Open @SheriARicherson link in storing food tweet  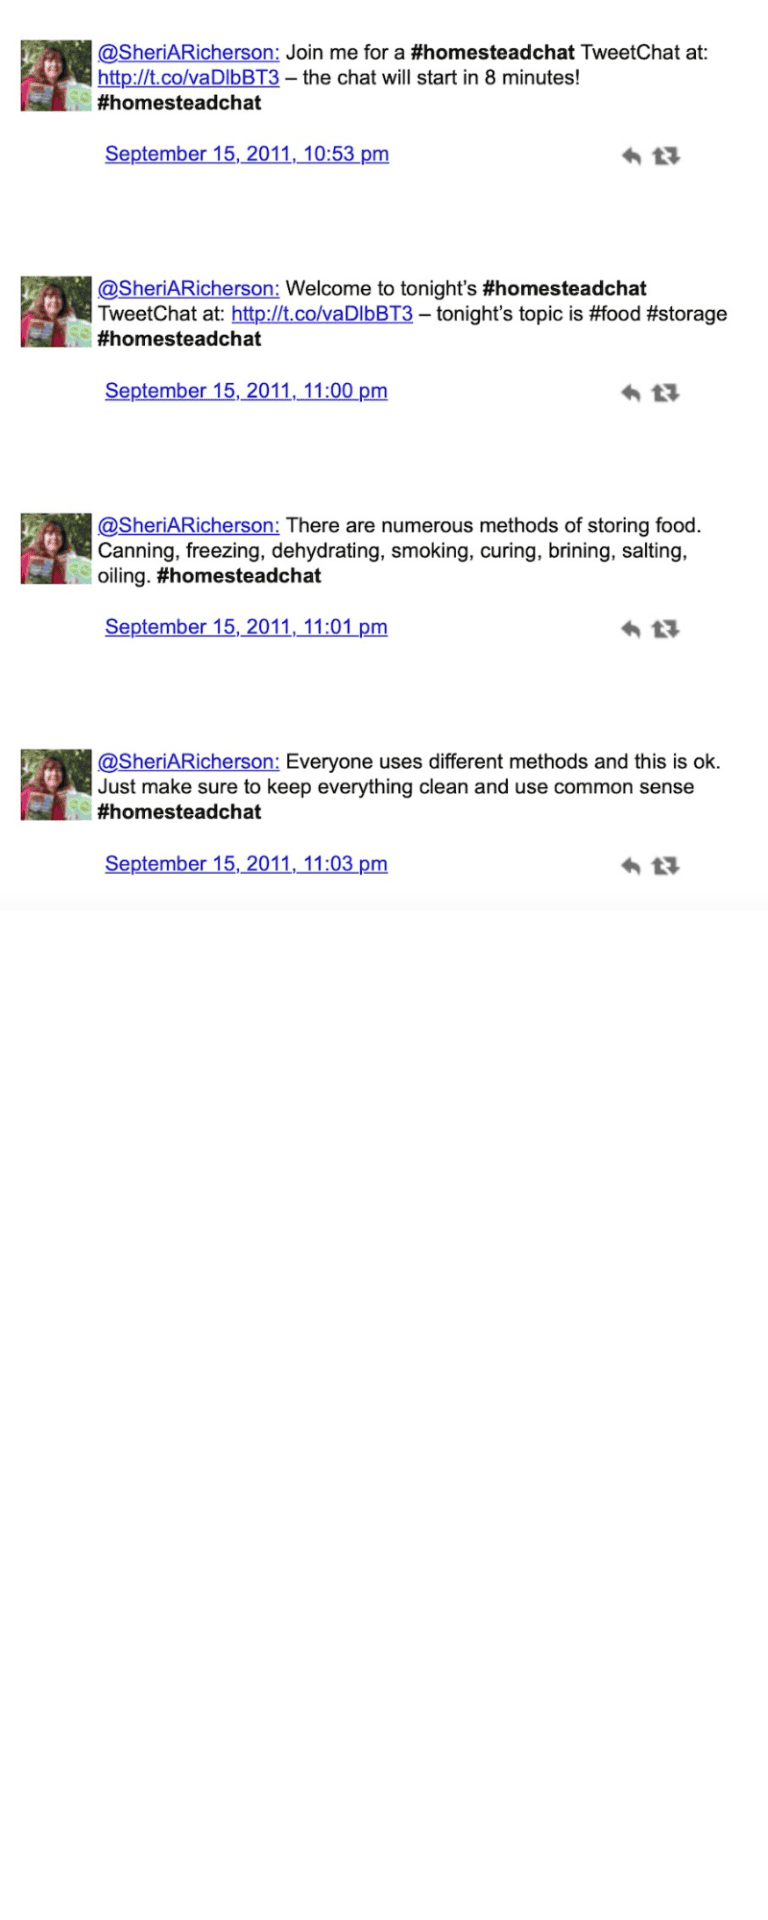(188, 525)
